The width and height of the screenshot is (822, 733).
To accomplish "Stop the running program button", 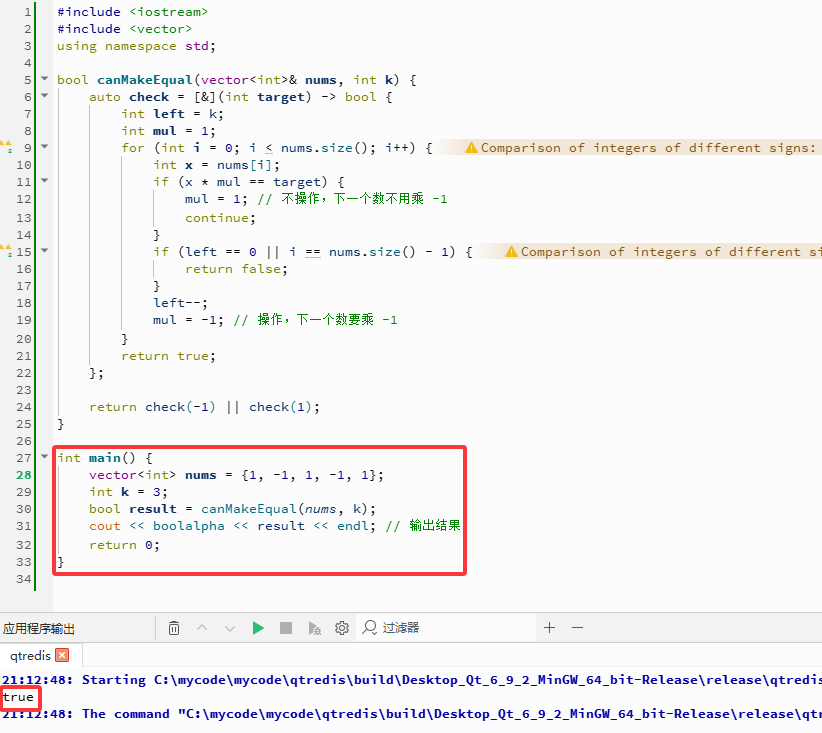I will click(x=286, y=628).
